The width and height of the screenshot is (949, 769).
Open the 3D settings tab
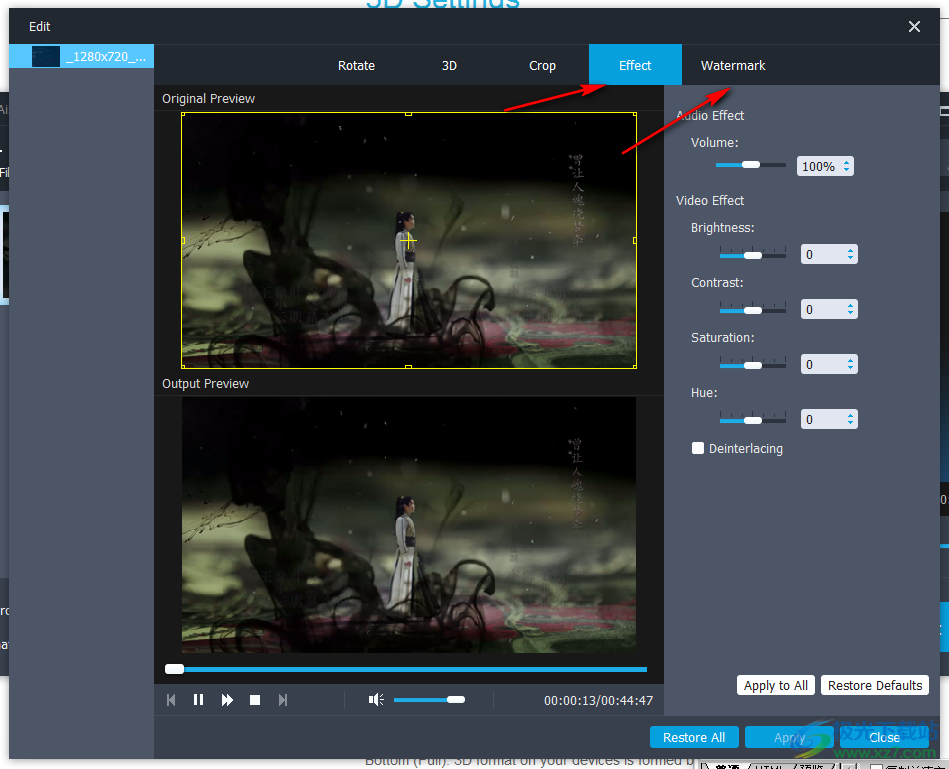[449, 65]
